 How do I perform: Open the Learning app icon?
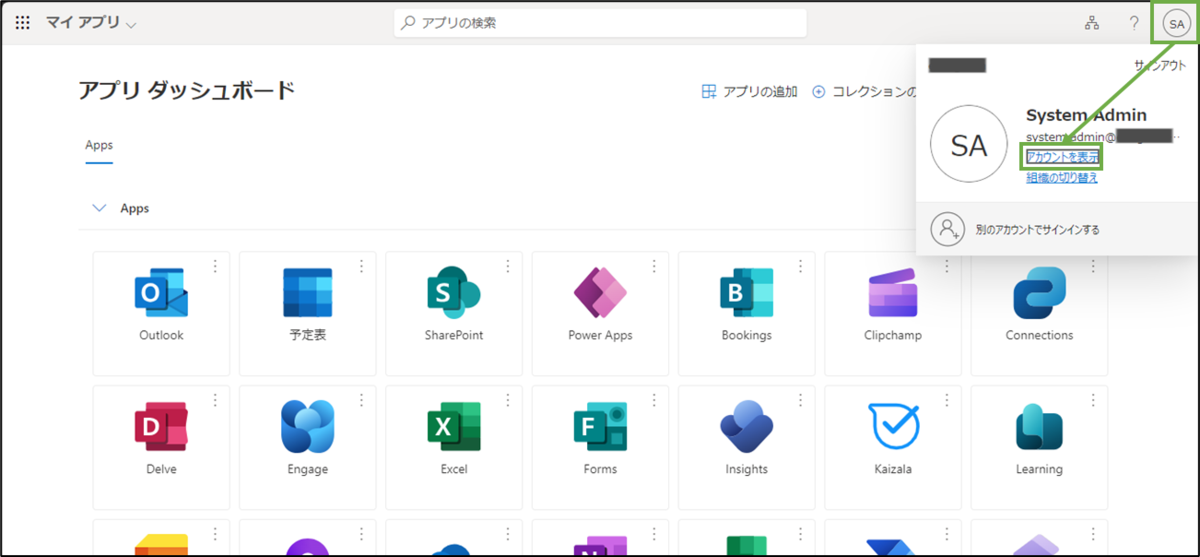(1039, 427)
